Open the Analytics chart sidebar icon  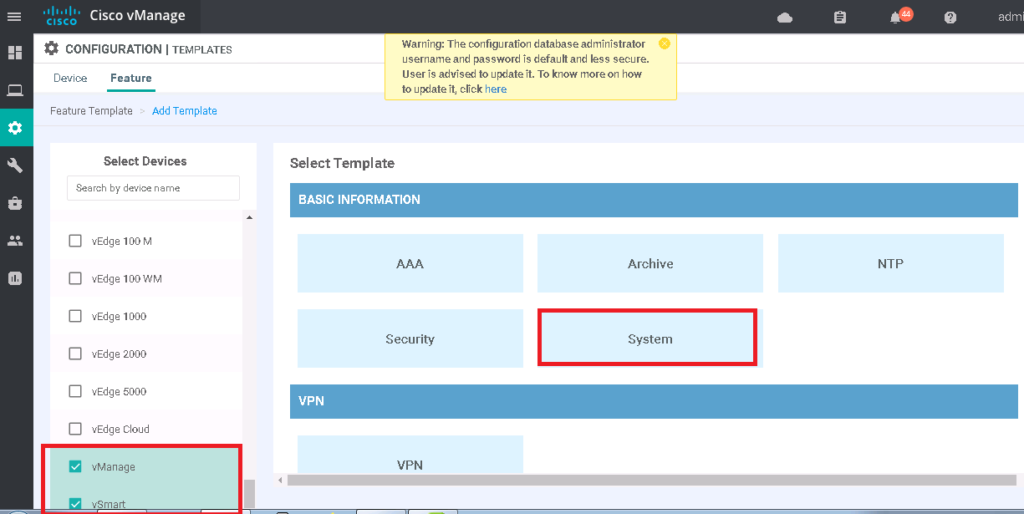click(x=15, y=278)
